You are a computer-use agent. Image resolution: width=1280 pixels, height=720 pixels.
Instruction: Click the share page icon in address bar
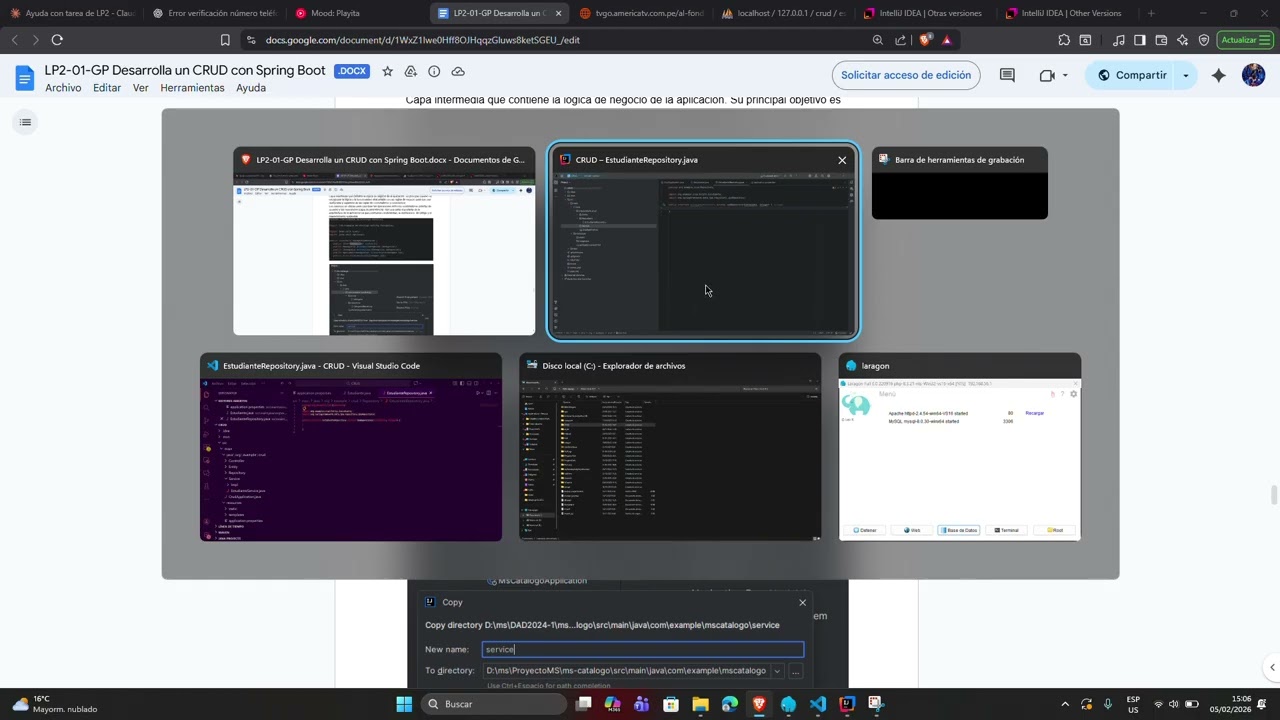coord(901,40)
